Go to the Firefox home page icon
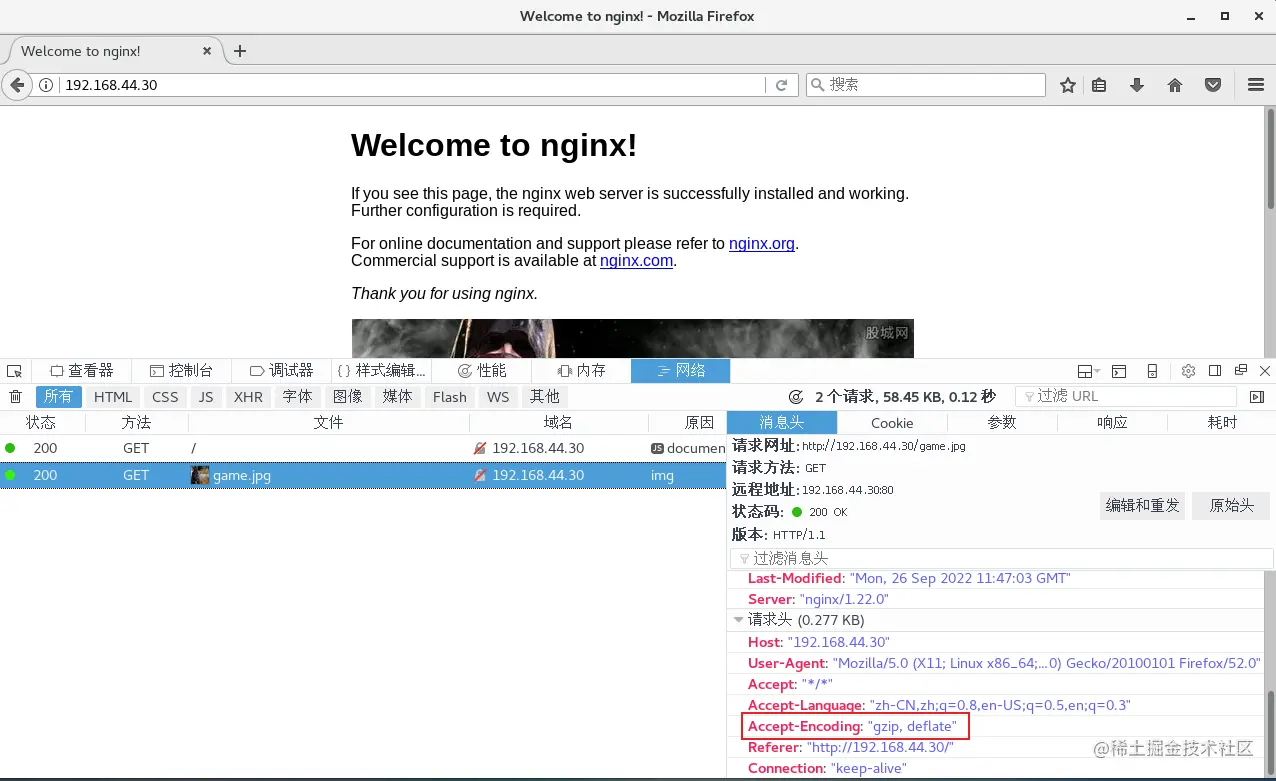1276x781 pixels. point(1175,86)
